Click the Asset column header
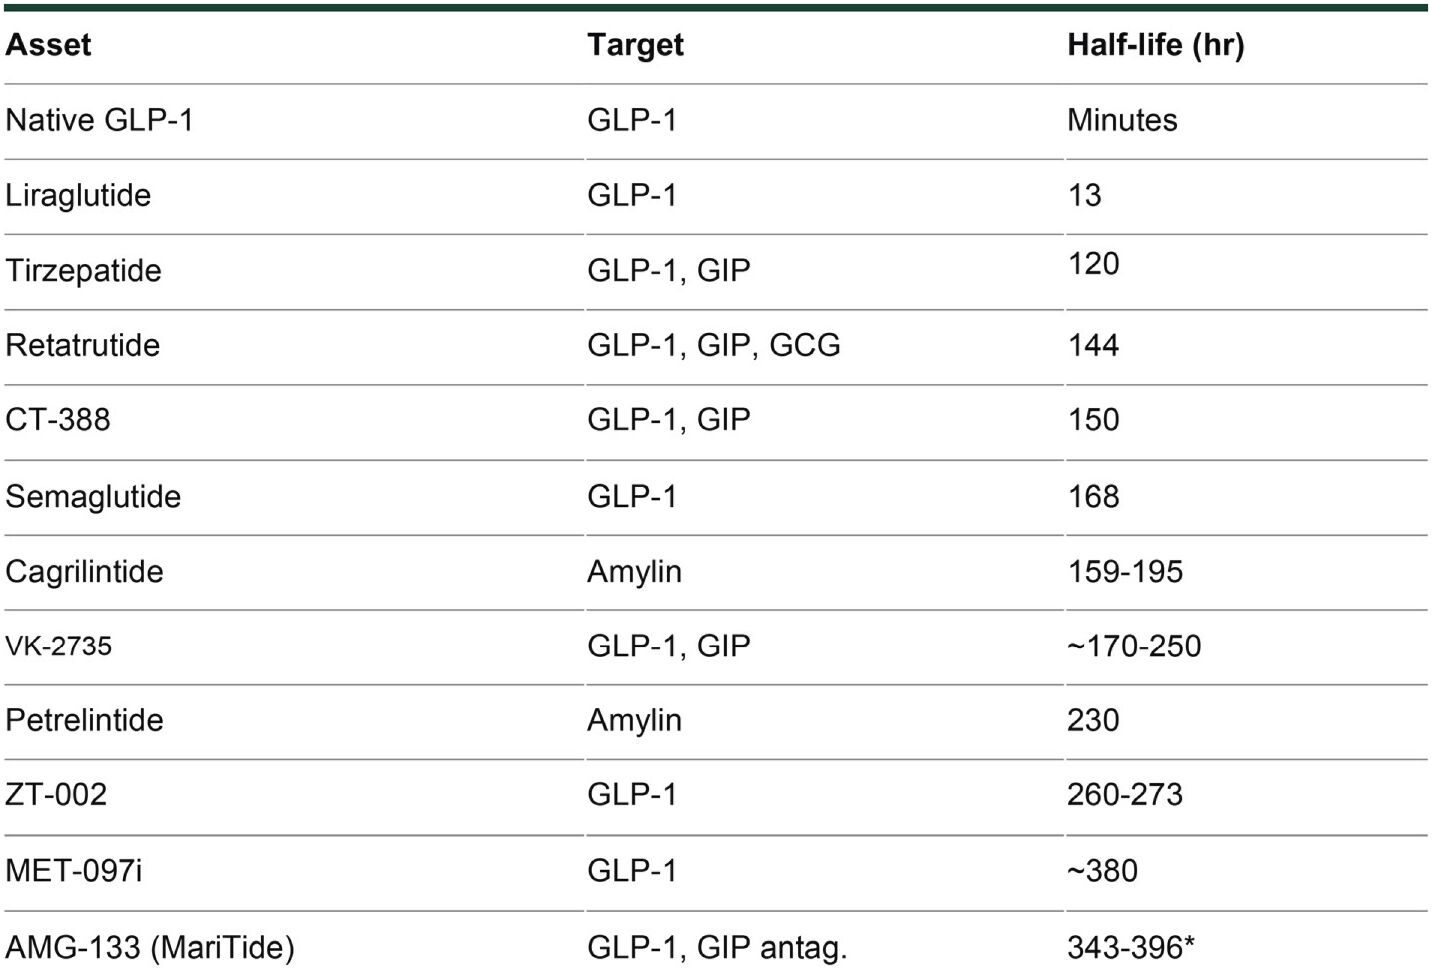The image size is (1432, 972). click(x=48, y=45)
